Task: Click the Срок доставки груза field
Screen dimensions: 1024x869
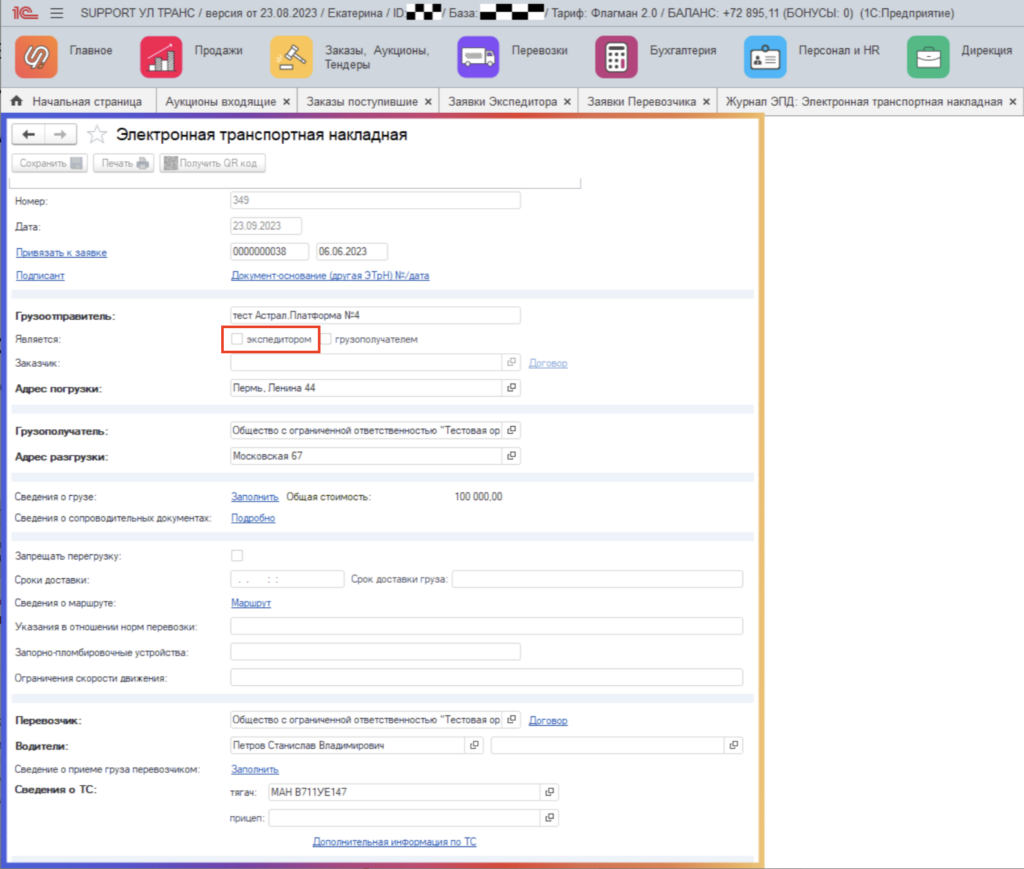Action: point(598,579)
